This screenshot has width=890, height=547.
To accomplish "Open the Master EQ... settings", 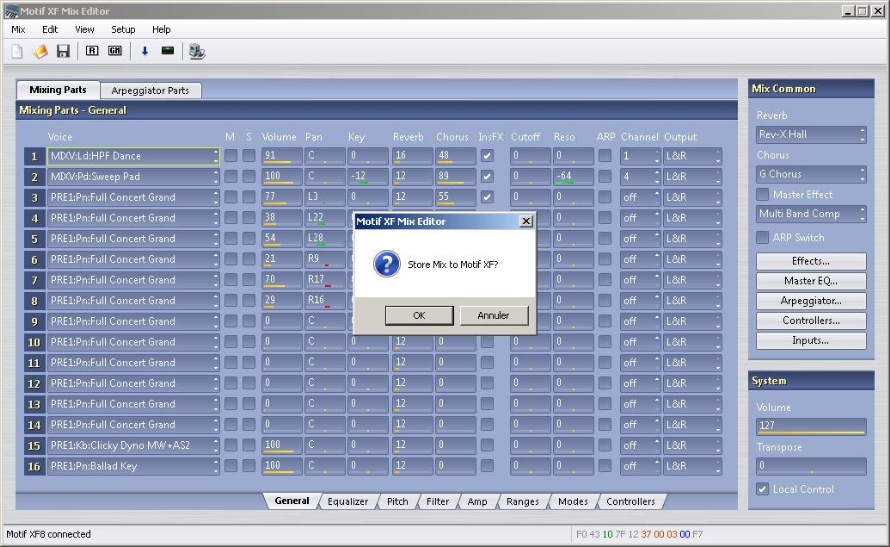I will tap(811, 281).
